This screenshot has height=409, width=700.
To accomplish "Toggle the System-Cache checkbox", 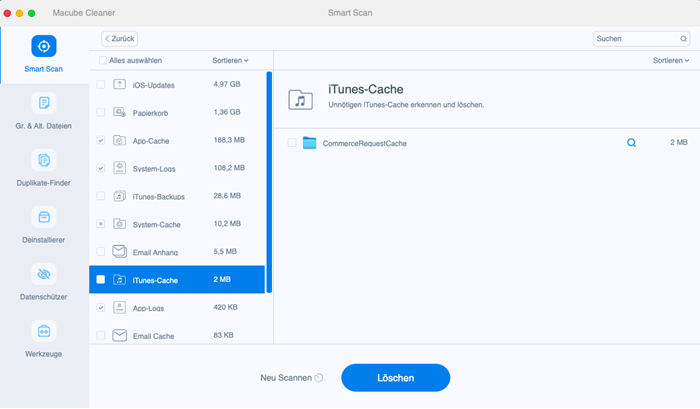I will tap(101, 224).
